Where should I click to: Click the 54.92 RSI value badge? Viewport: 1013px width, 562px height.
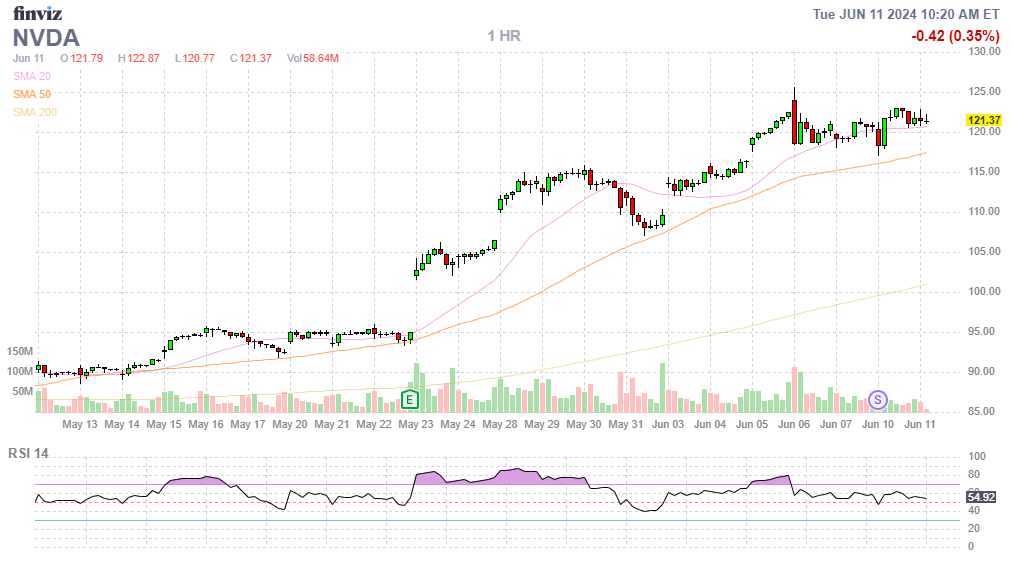[981, 496]
